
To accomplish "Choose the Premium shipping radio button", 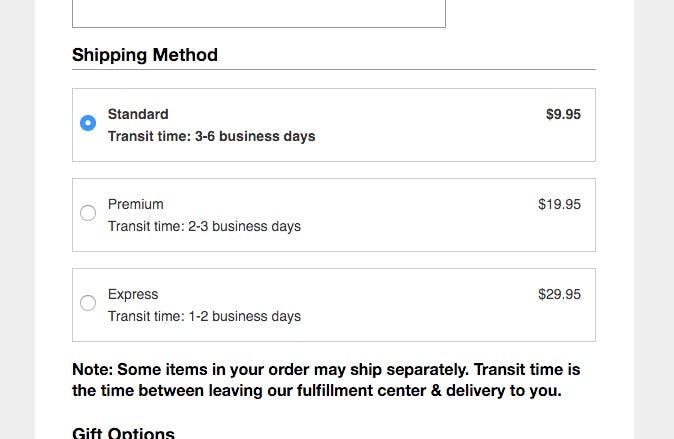I will click(x=88, y=213).
